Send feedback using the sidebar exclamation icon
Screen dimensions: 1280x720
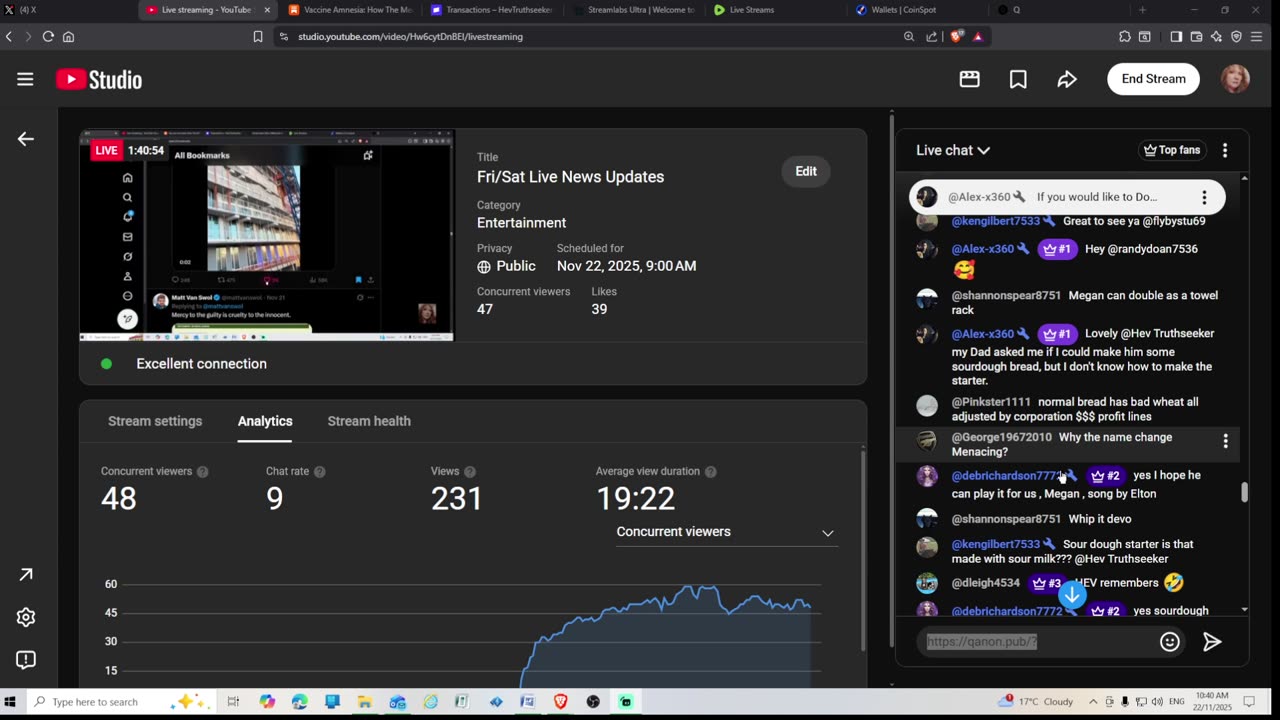tap(26, 660)
